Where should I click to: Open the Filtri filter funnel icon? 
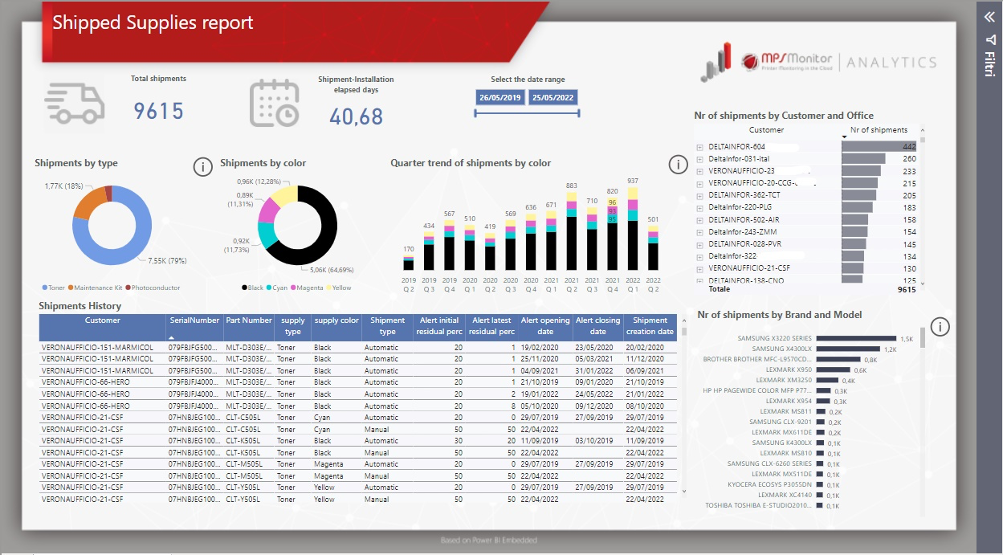tap(990, 41)
